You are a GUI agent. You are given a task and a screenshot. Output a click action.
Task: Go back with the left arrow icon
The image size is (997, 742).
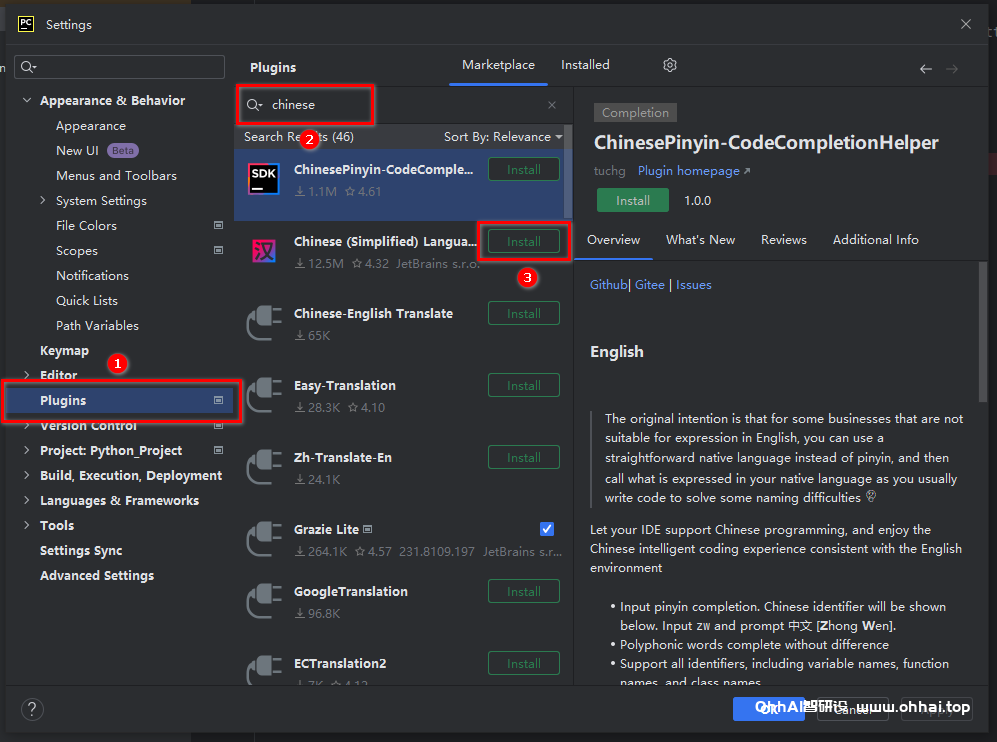[x=926, y=69]
